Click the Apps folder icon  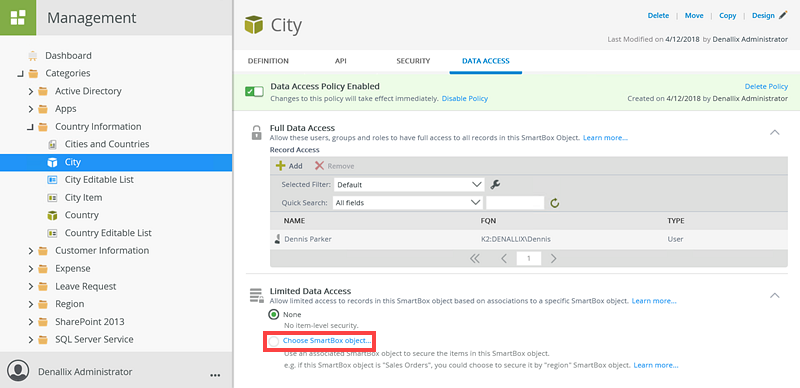pos(44,109)
